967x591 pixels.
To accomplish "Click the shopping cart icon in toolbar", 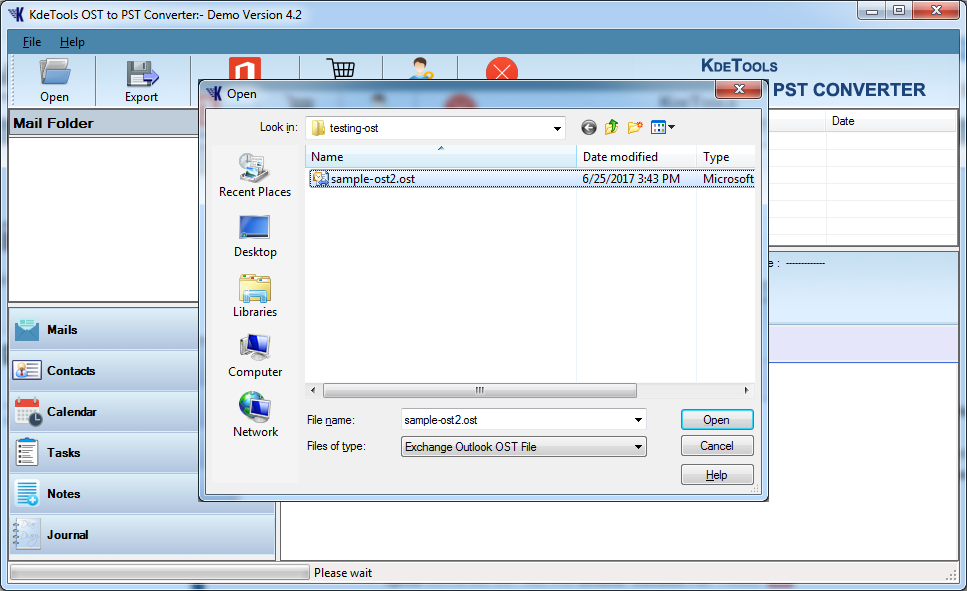I will (340, 68).
